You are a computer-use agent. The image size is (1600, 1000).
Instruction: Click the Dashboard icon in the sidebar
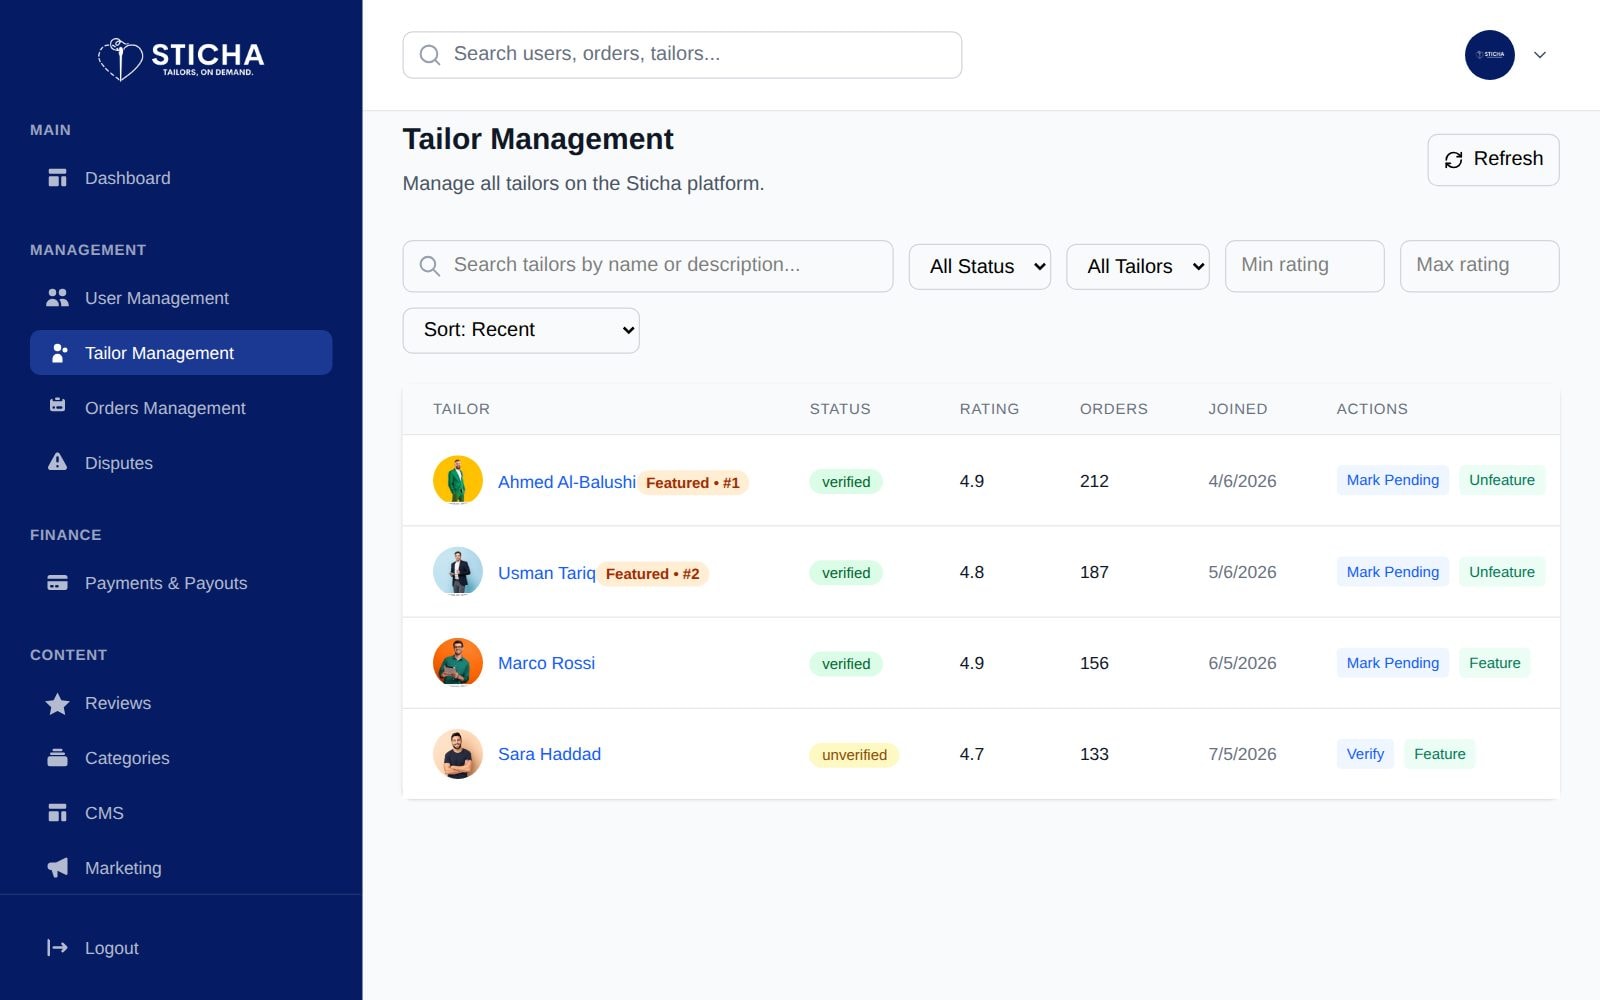(58, 178)
